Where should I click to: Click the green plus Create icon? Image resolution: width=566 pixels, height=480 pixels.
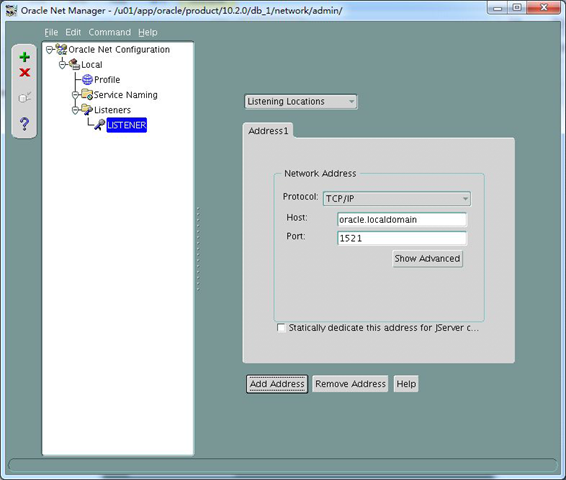point(25,57)
